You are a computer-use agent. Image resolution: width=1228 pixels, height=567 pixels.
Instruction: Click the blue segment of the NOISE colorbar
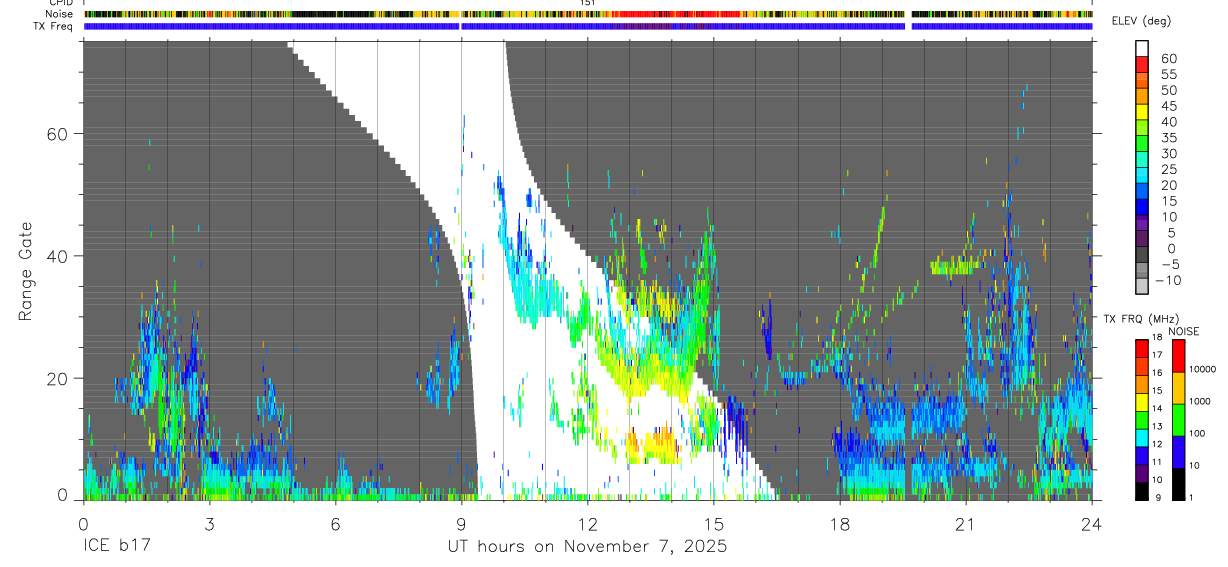[1179, 452]
